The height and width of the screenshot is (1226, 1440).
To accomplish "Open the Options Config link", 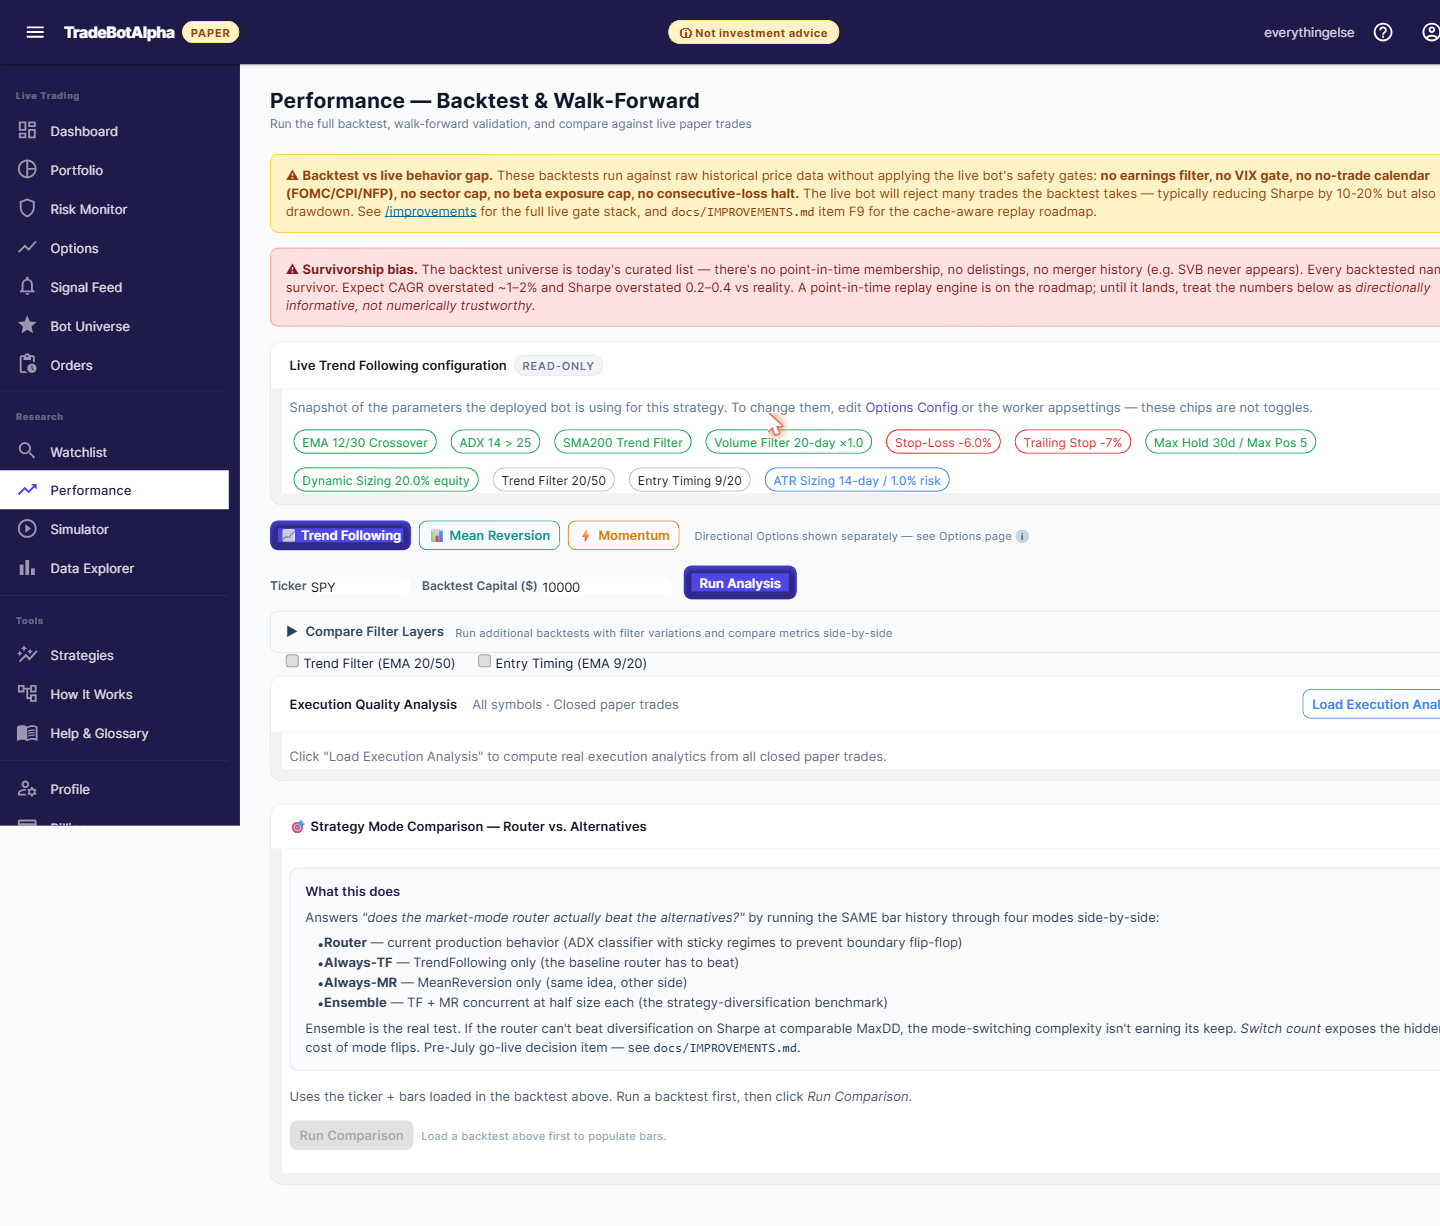I will (911, 407).
